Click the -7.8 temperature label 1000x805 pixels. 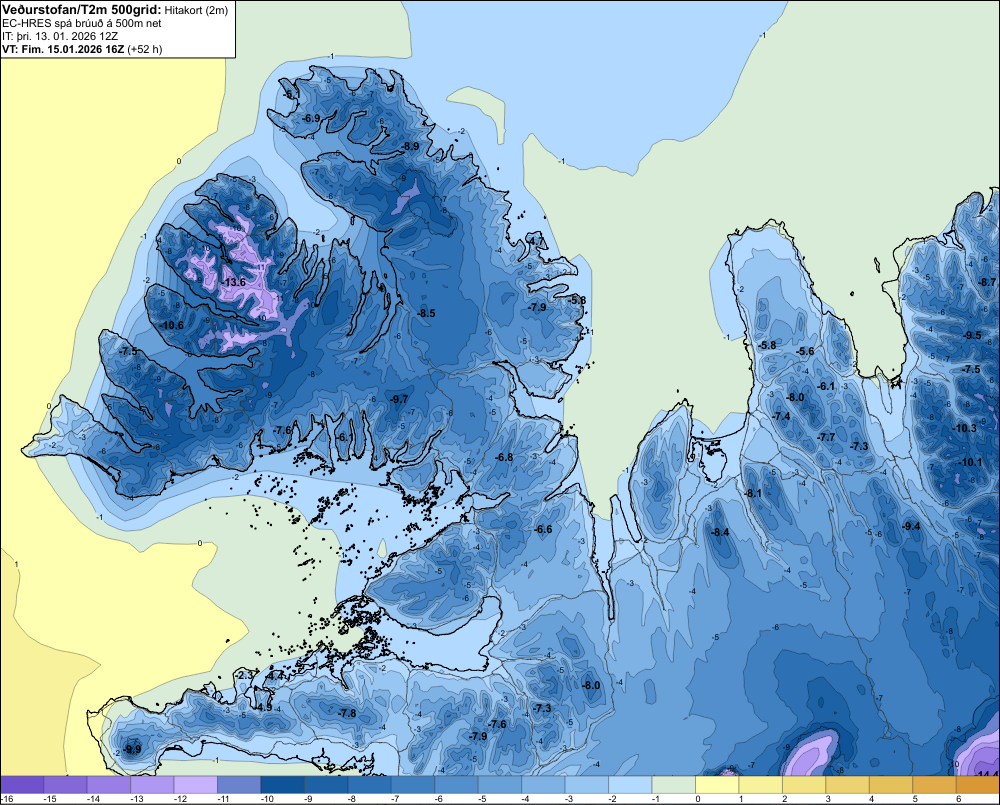[347, 713]
